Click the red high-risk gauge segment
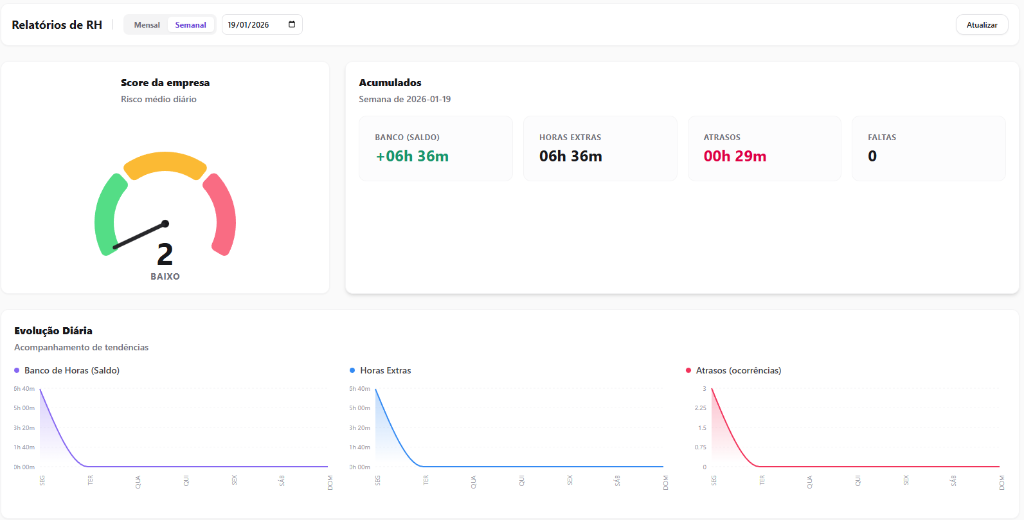The height and width of the screenshot is (520, 1024). (223, 213)
